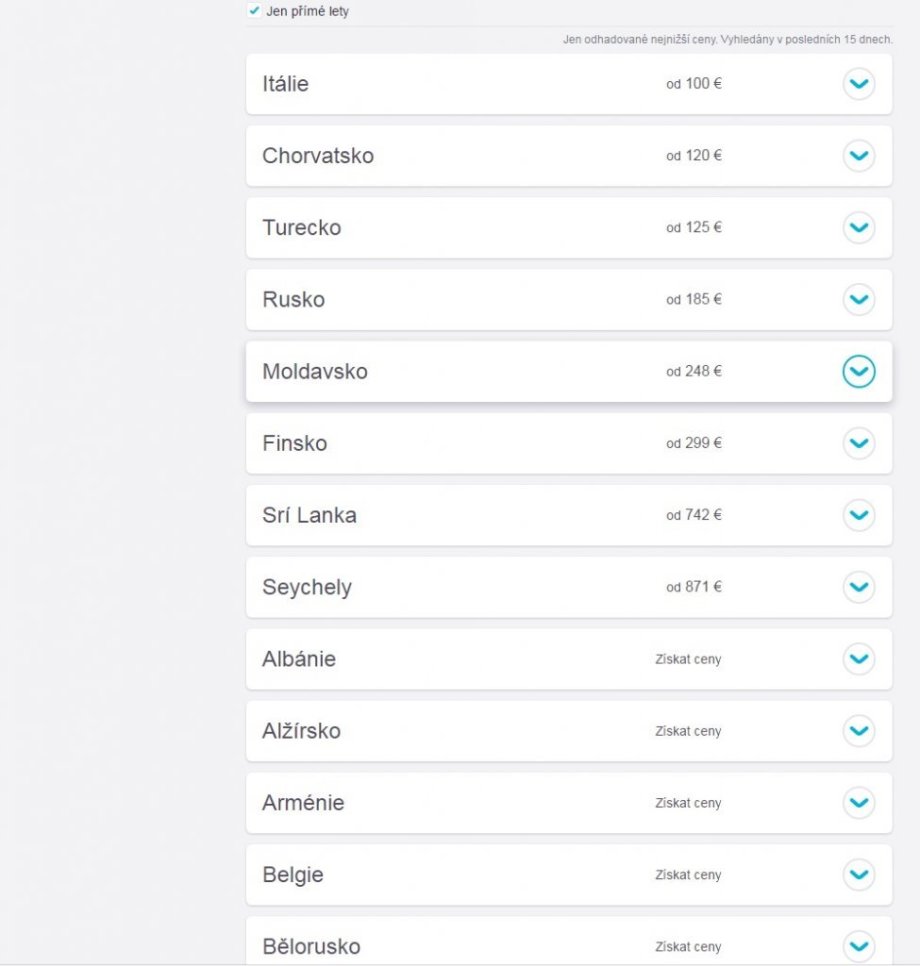
Task: Click the Bělorusko destination name
Action: tap(311, 946)
